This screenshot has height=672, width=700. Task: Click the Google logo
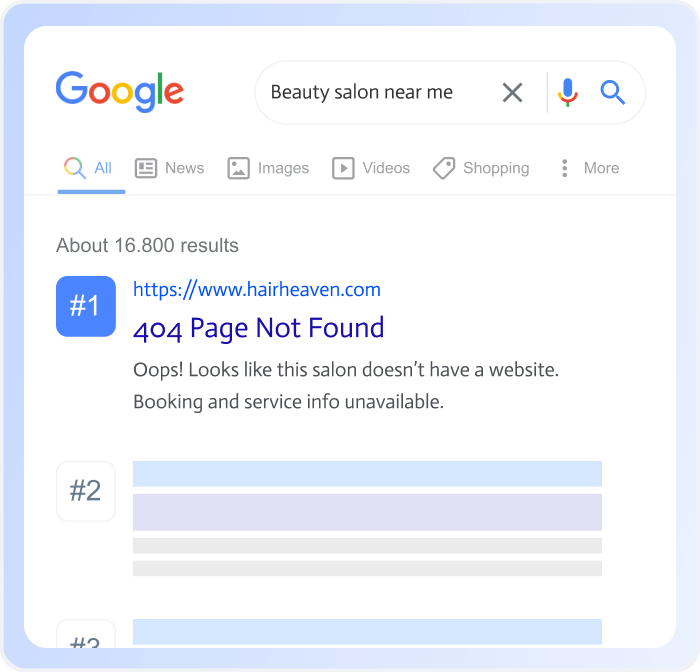[x=120, y=92]
